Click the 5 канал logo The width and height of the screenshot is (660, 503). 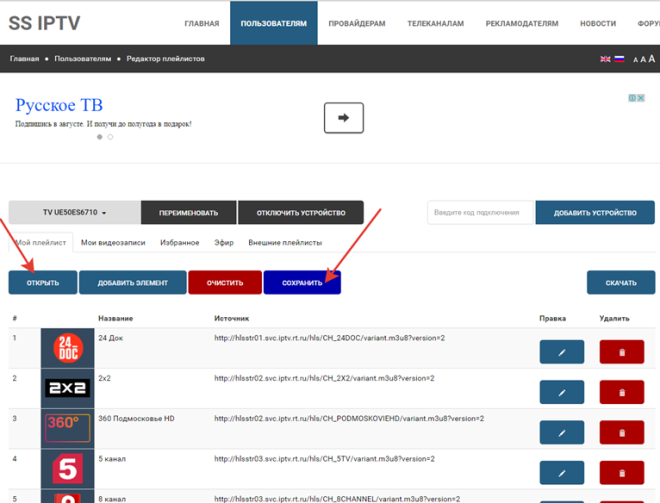coord(68,468)
